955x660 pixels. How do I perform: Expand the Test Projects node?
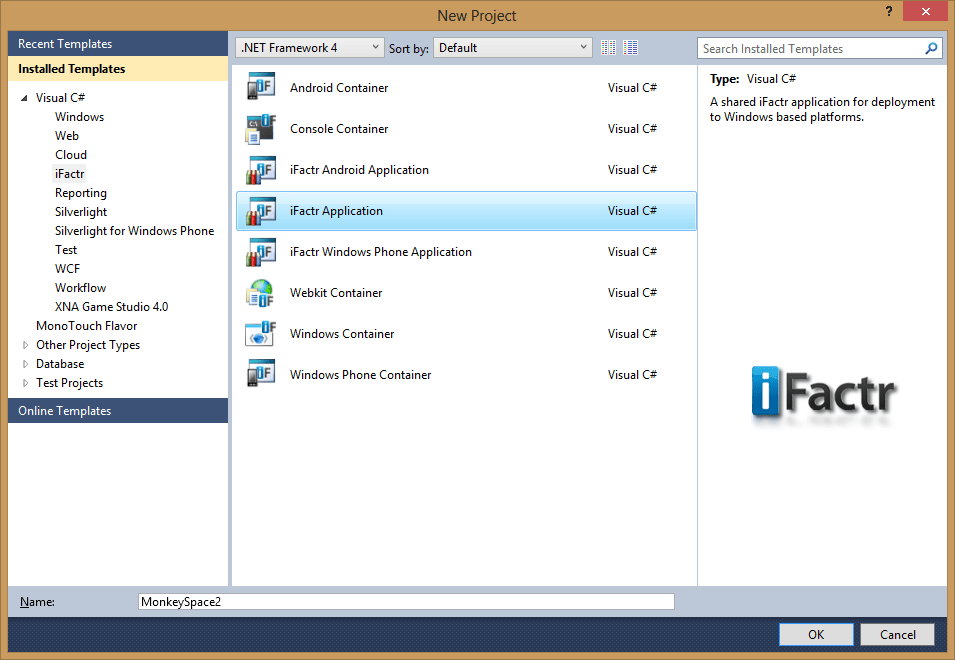25,383
